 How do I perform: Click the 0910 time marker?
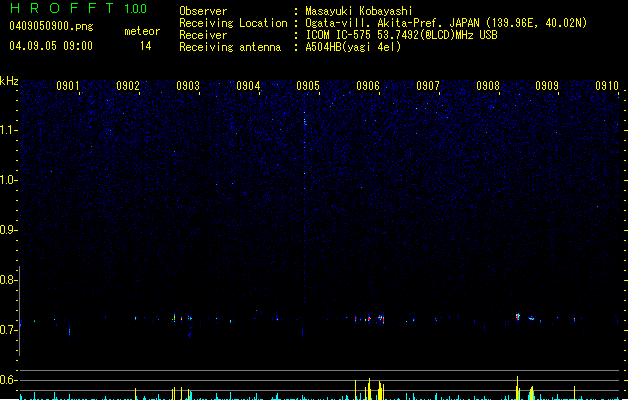click(607, 86)
